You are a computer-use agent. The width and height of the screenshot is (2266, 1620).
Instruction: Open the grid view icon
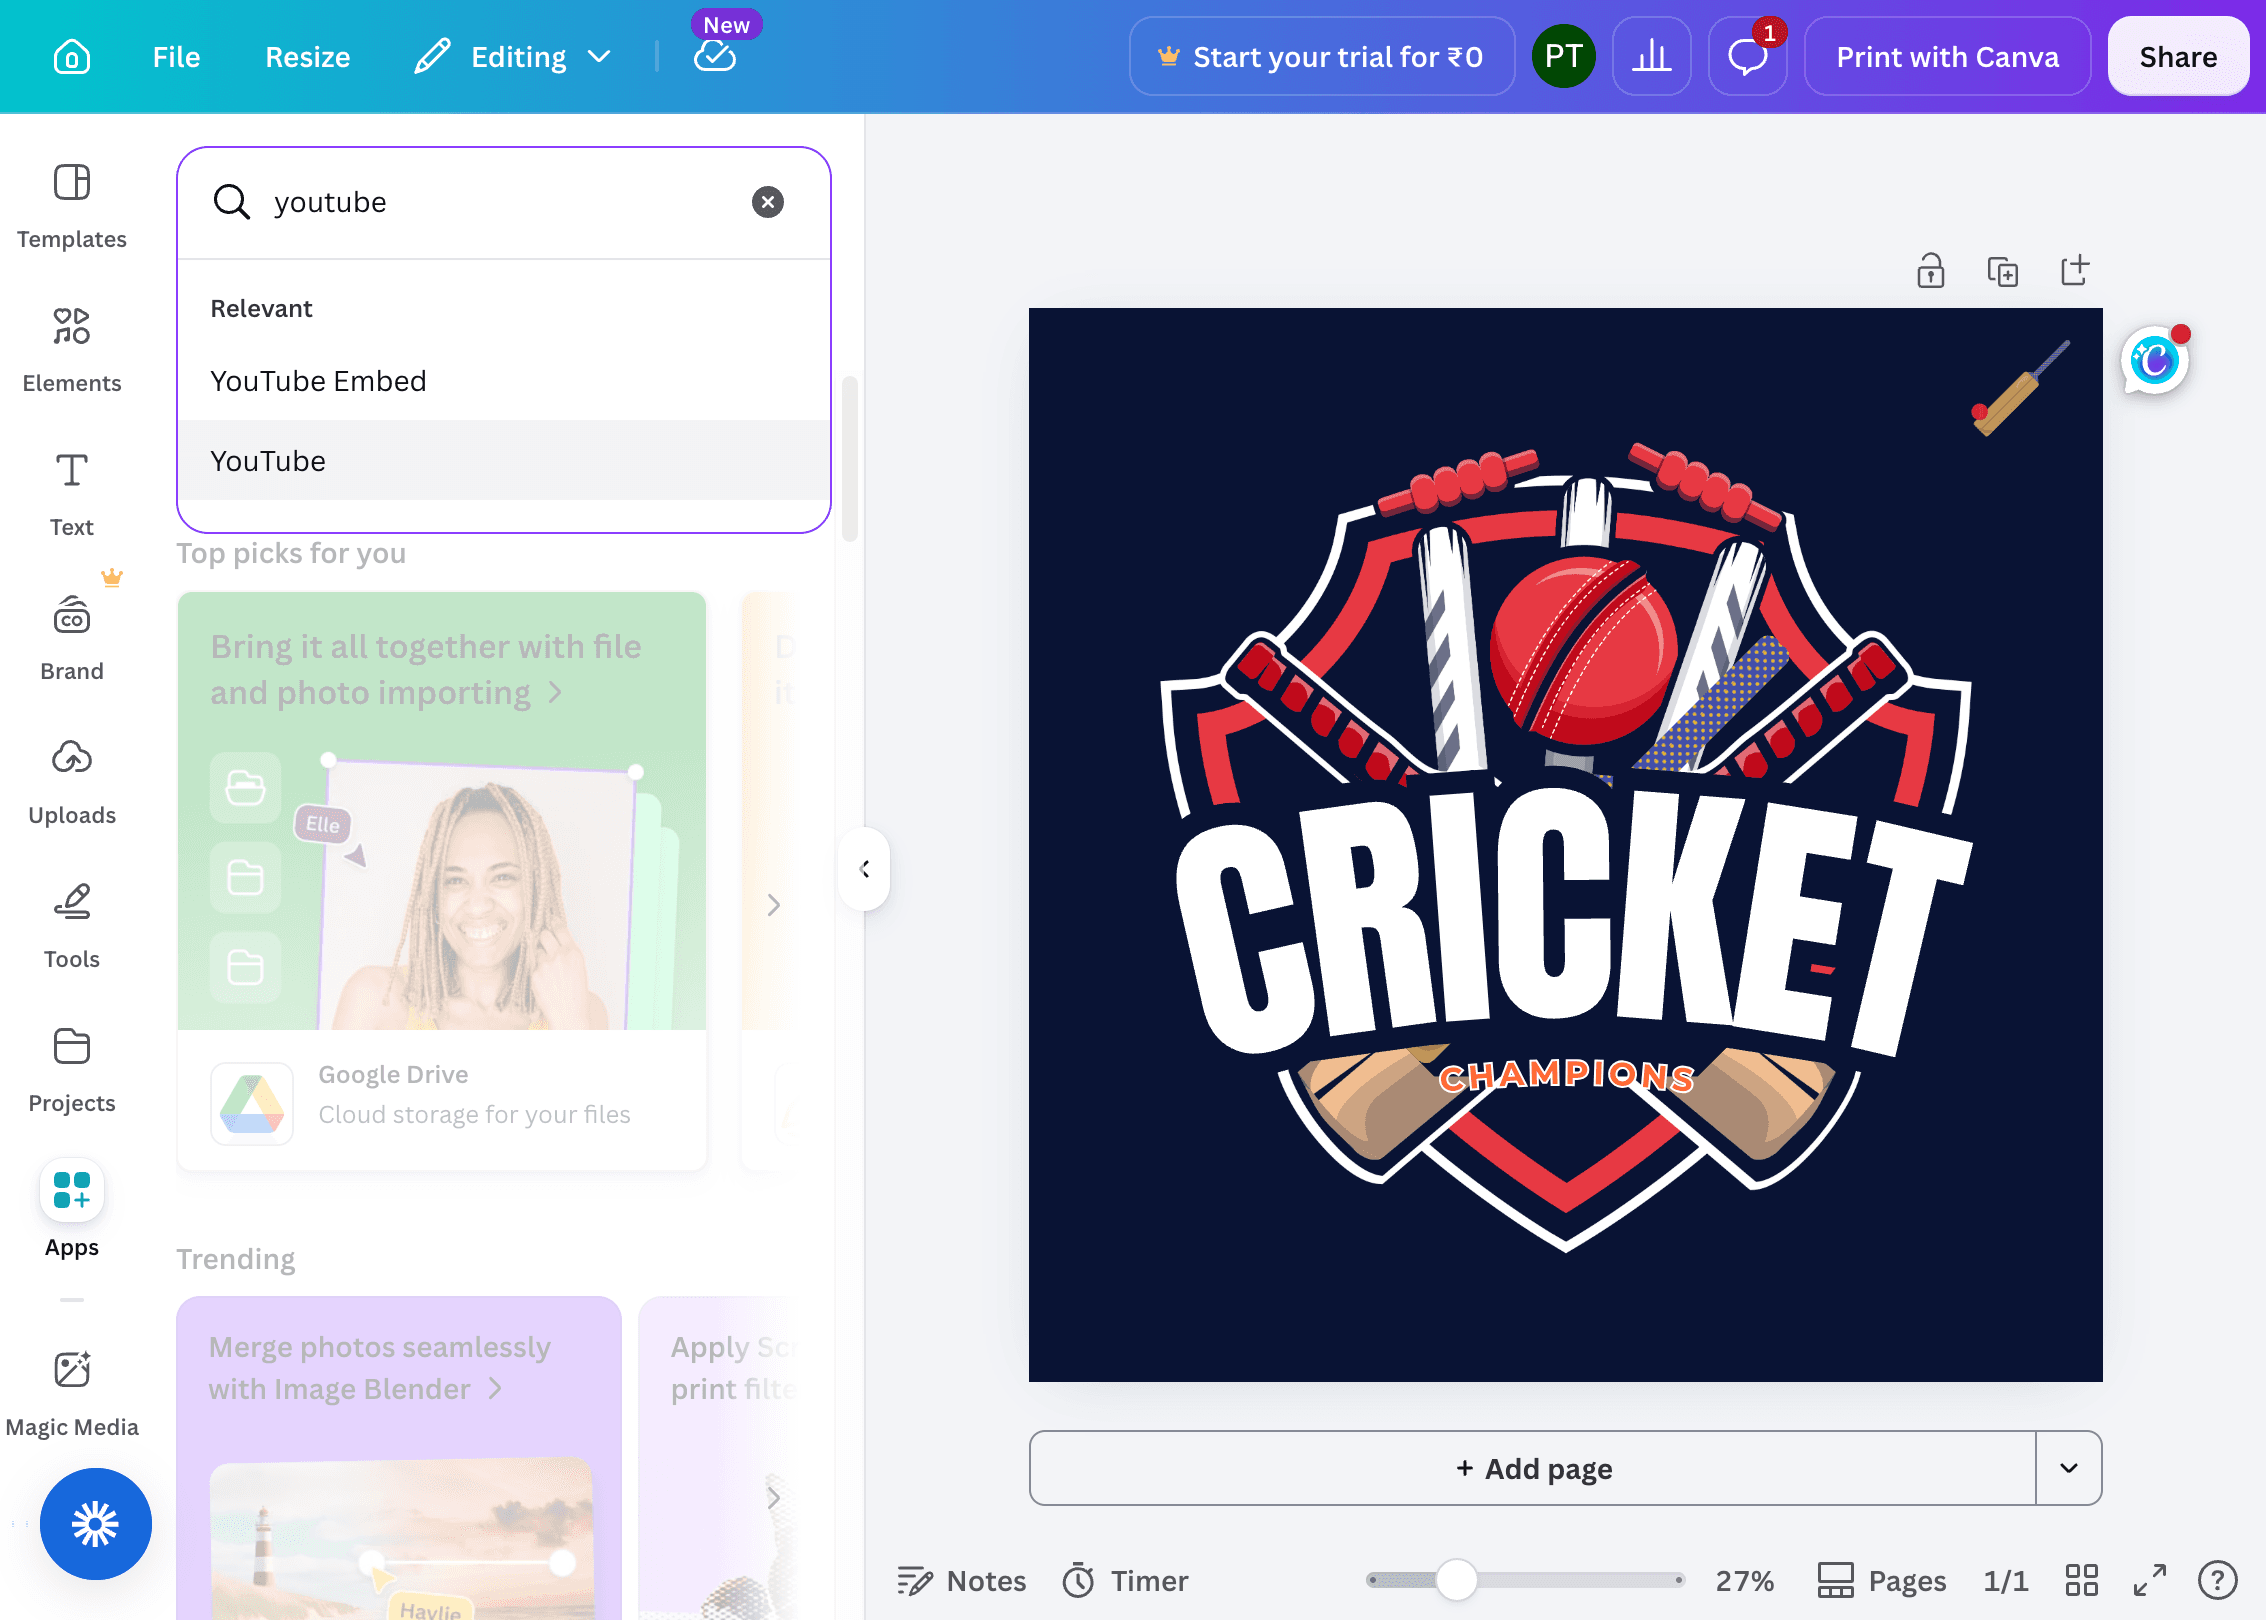[x=2082, y=1580]
